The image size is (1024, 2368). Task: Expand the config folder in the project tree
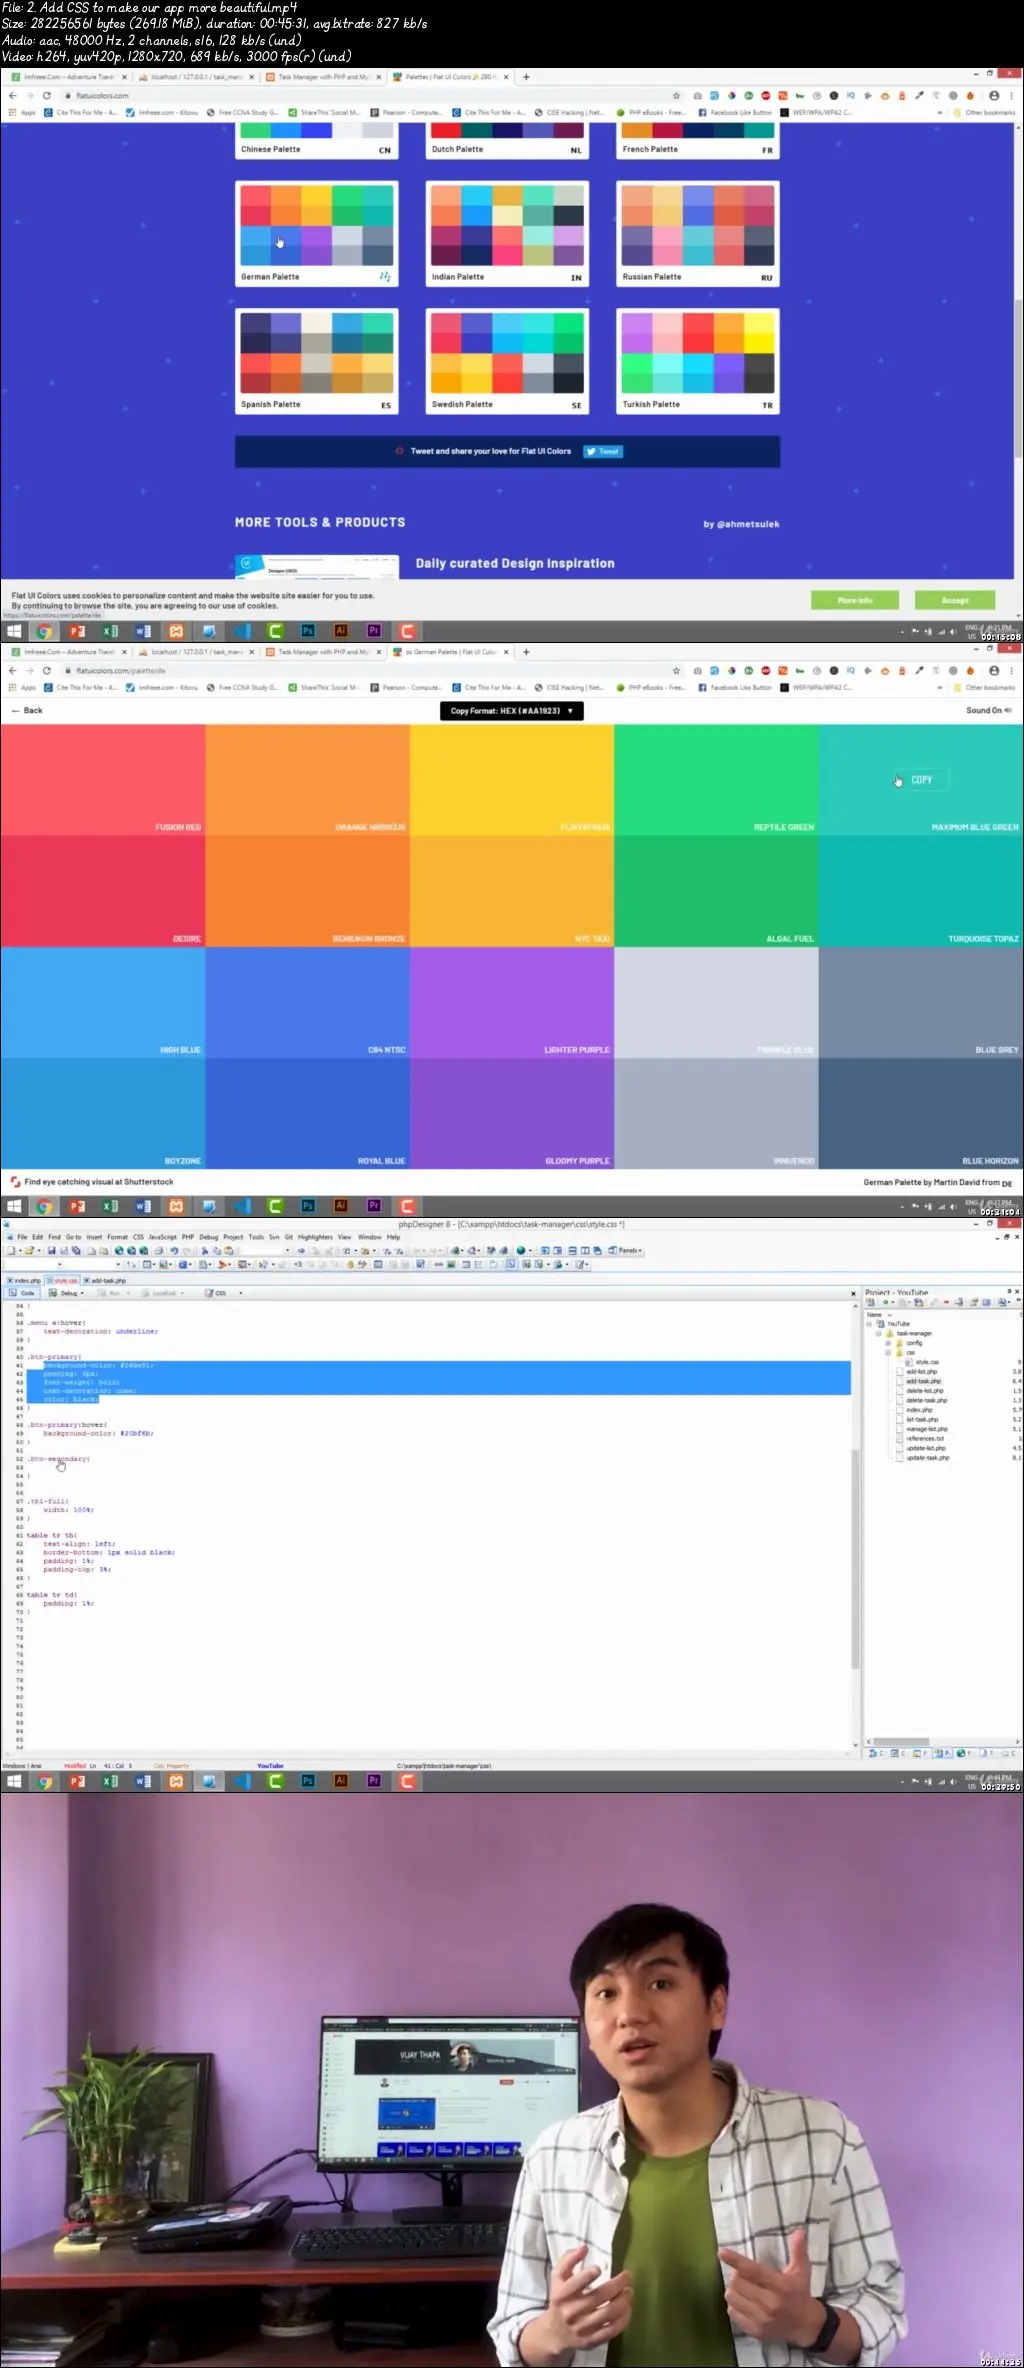pyautogui.click(x=888, y=1343)
